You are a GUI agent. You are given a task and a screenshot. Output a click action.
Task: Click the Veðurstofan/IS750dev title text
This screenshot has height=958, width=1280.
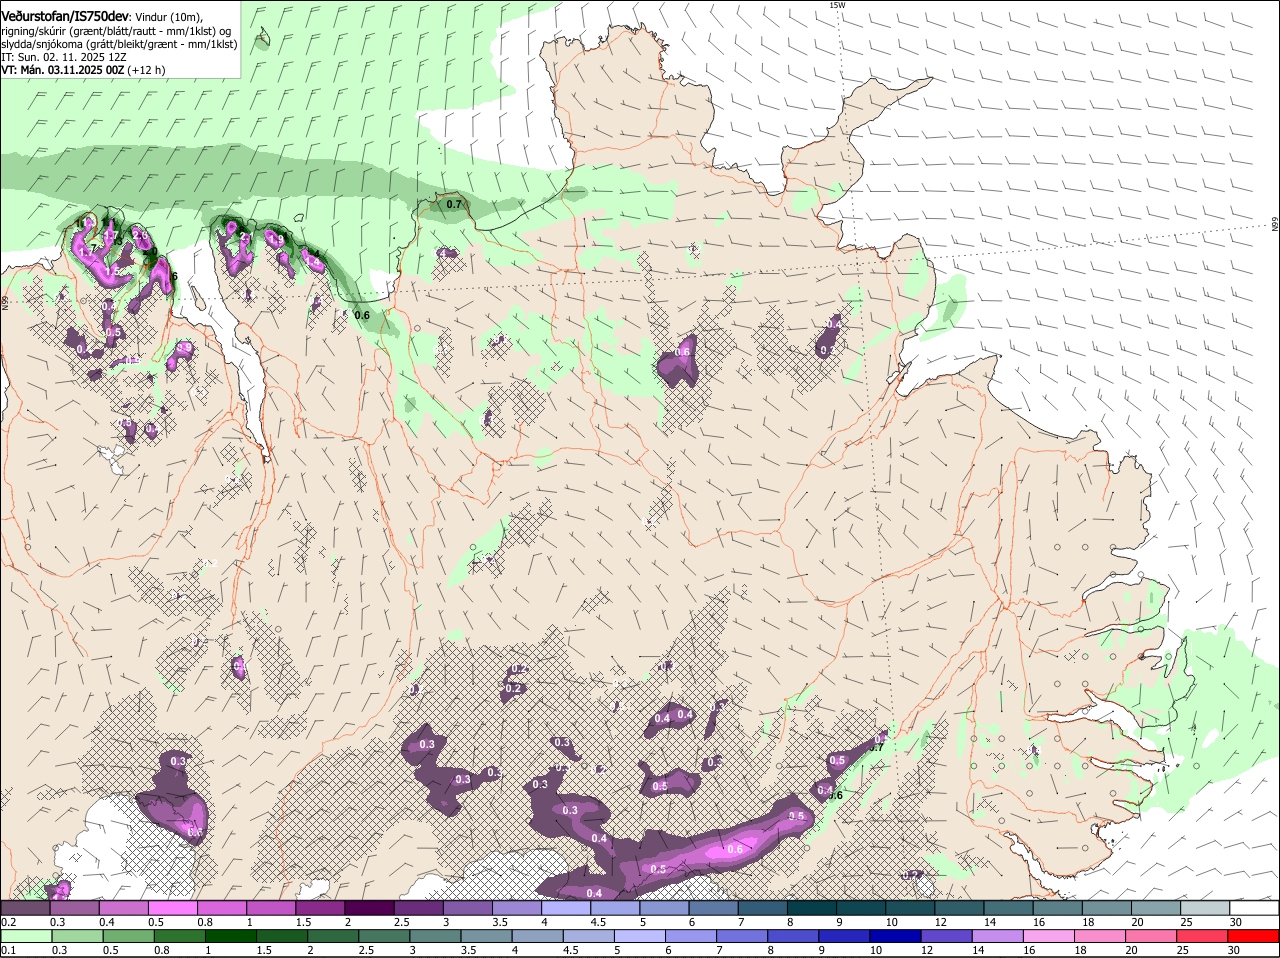(65, 17)
